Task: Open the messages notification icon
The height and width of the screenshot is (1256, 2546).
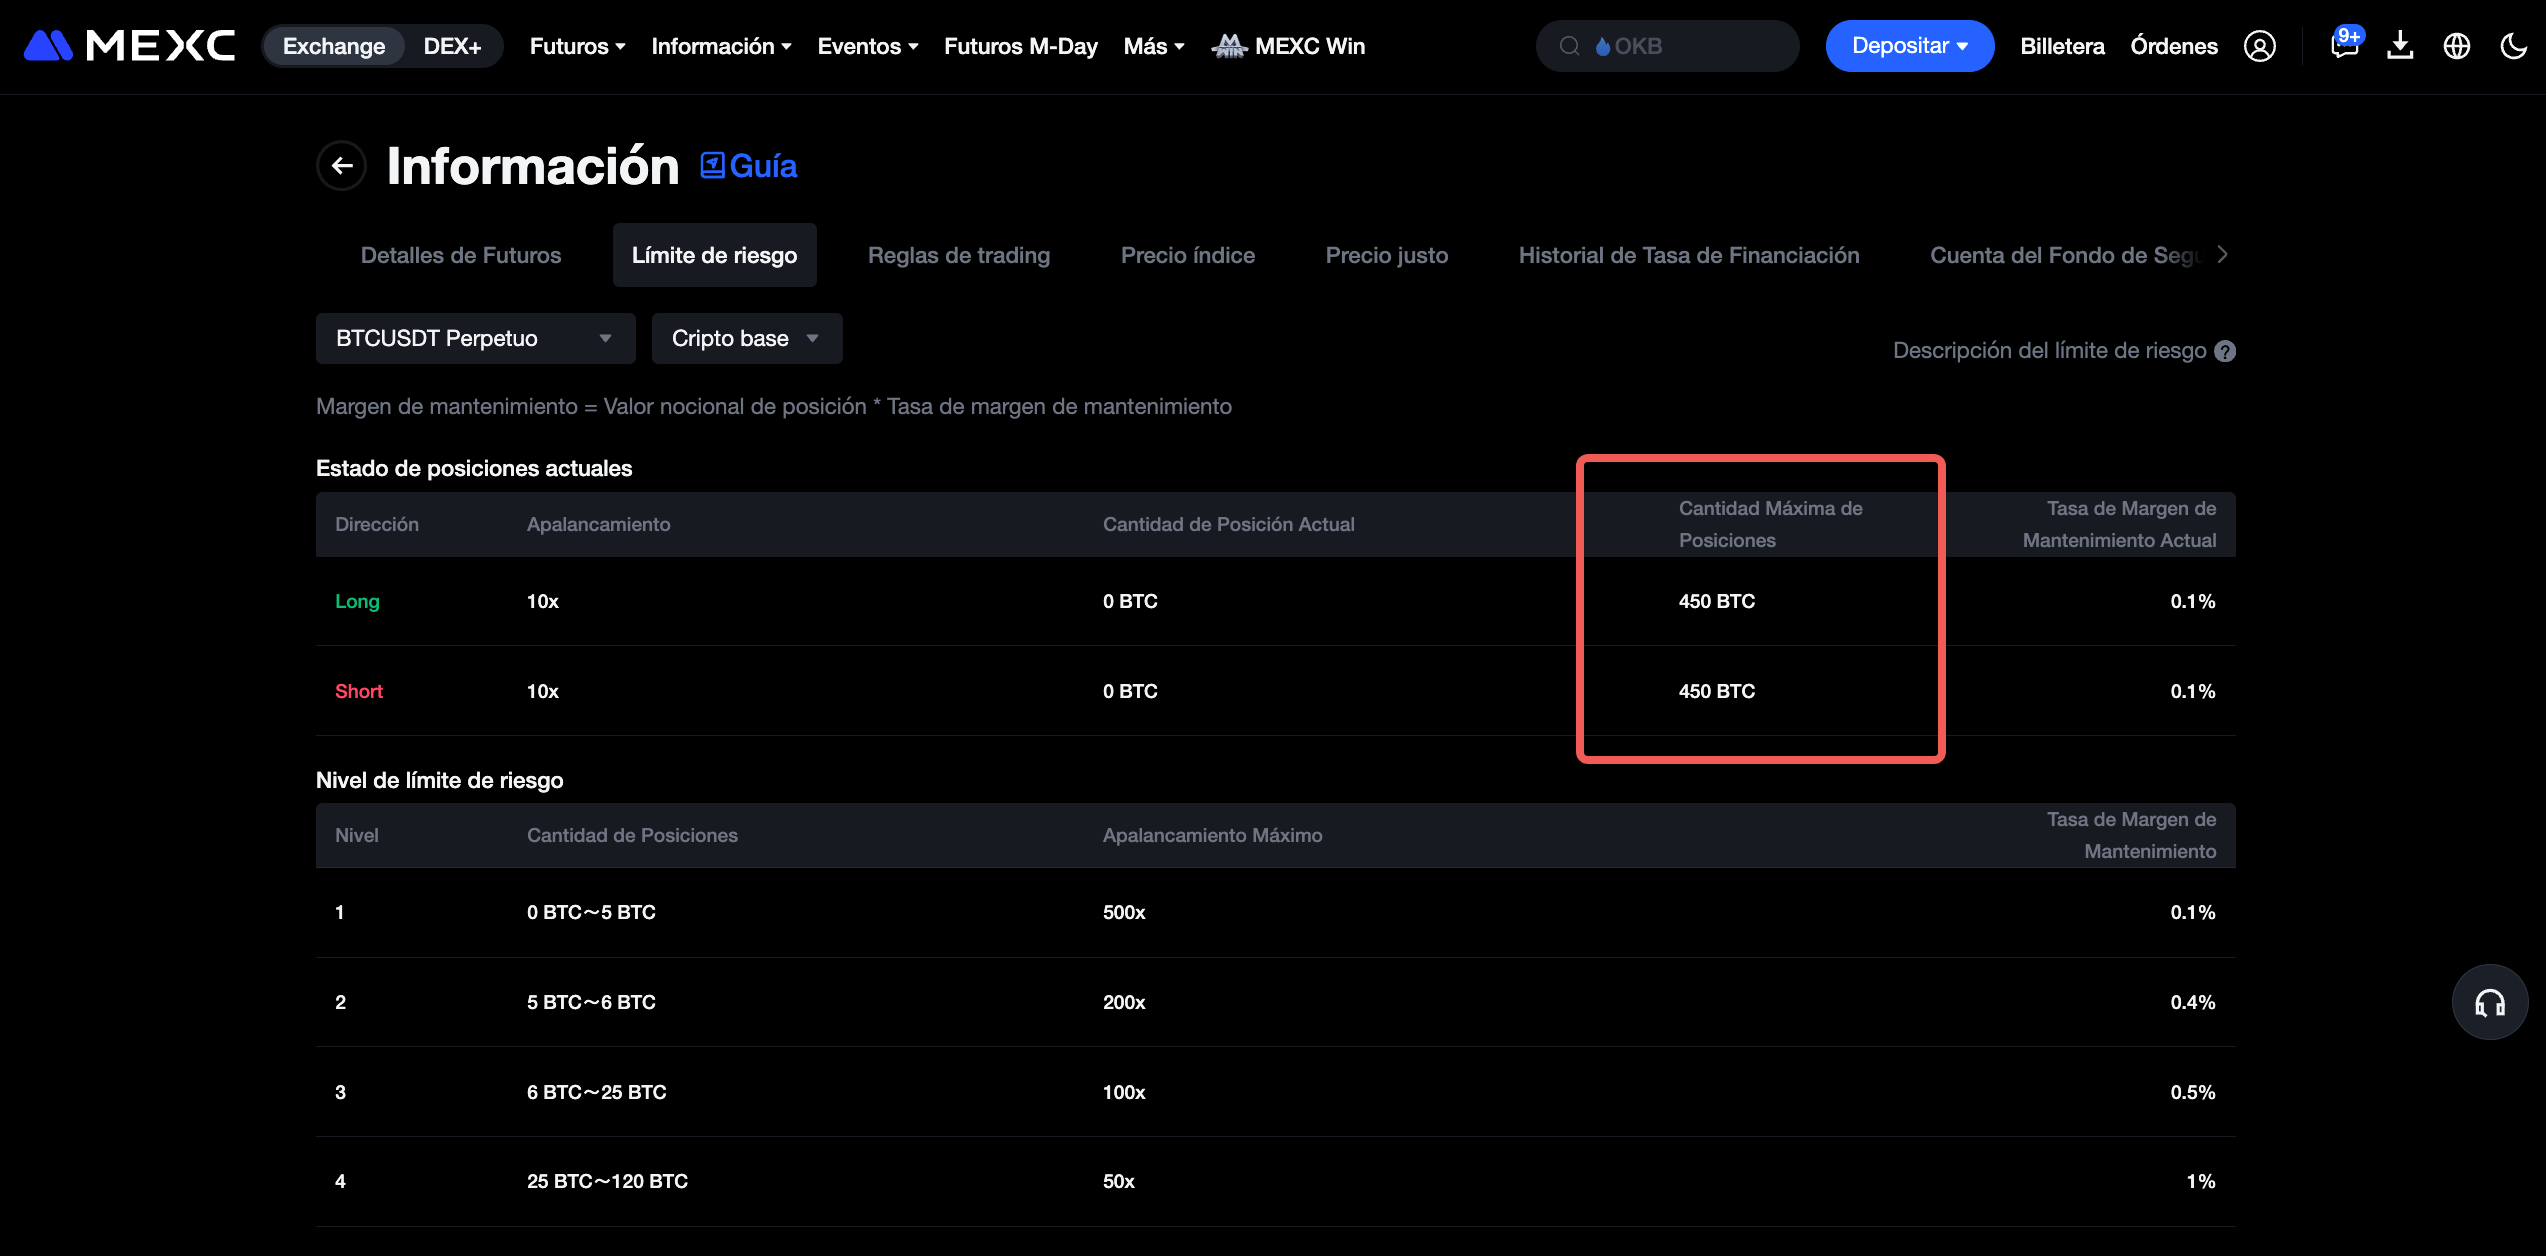Action: pos(2343,46)
